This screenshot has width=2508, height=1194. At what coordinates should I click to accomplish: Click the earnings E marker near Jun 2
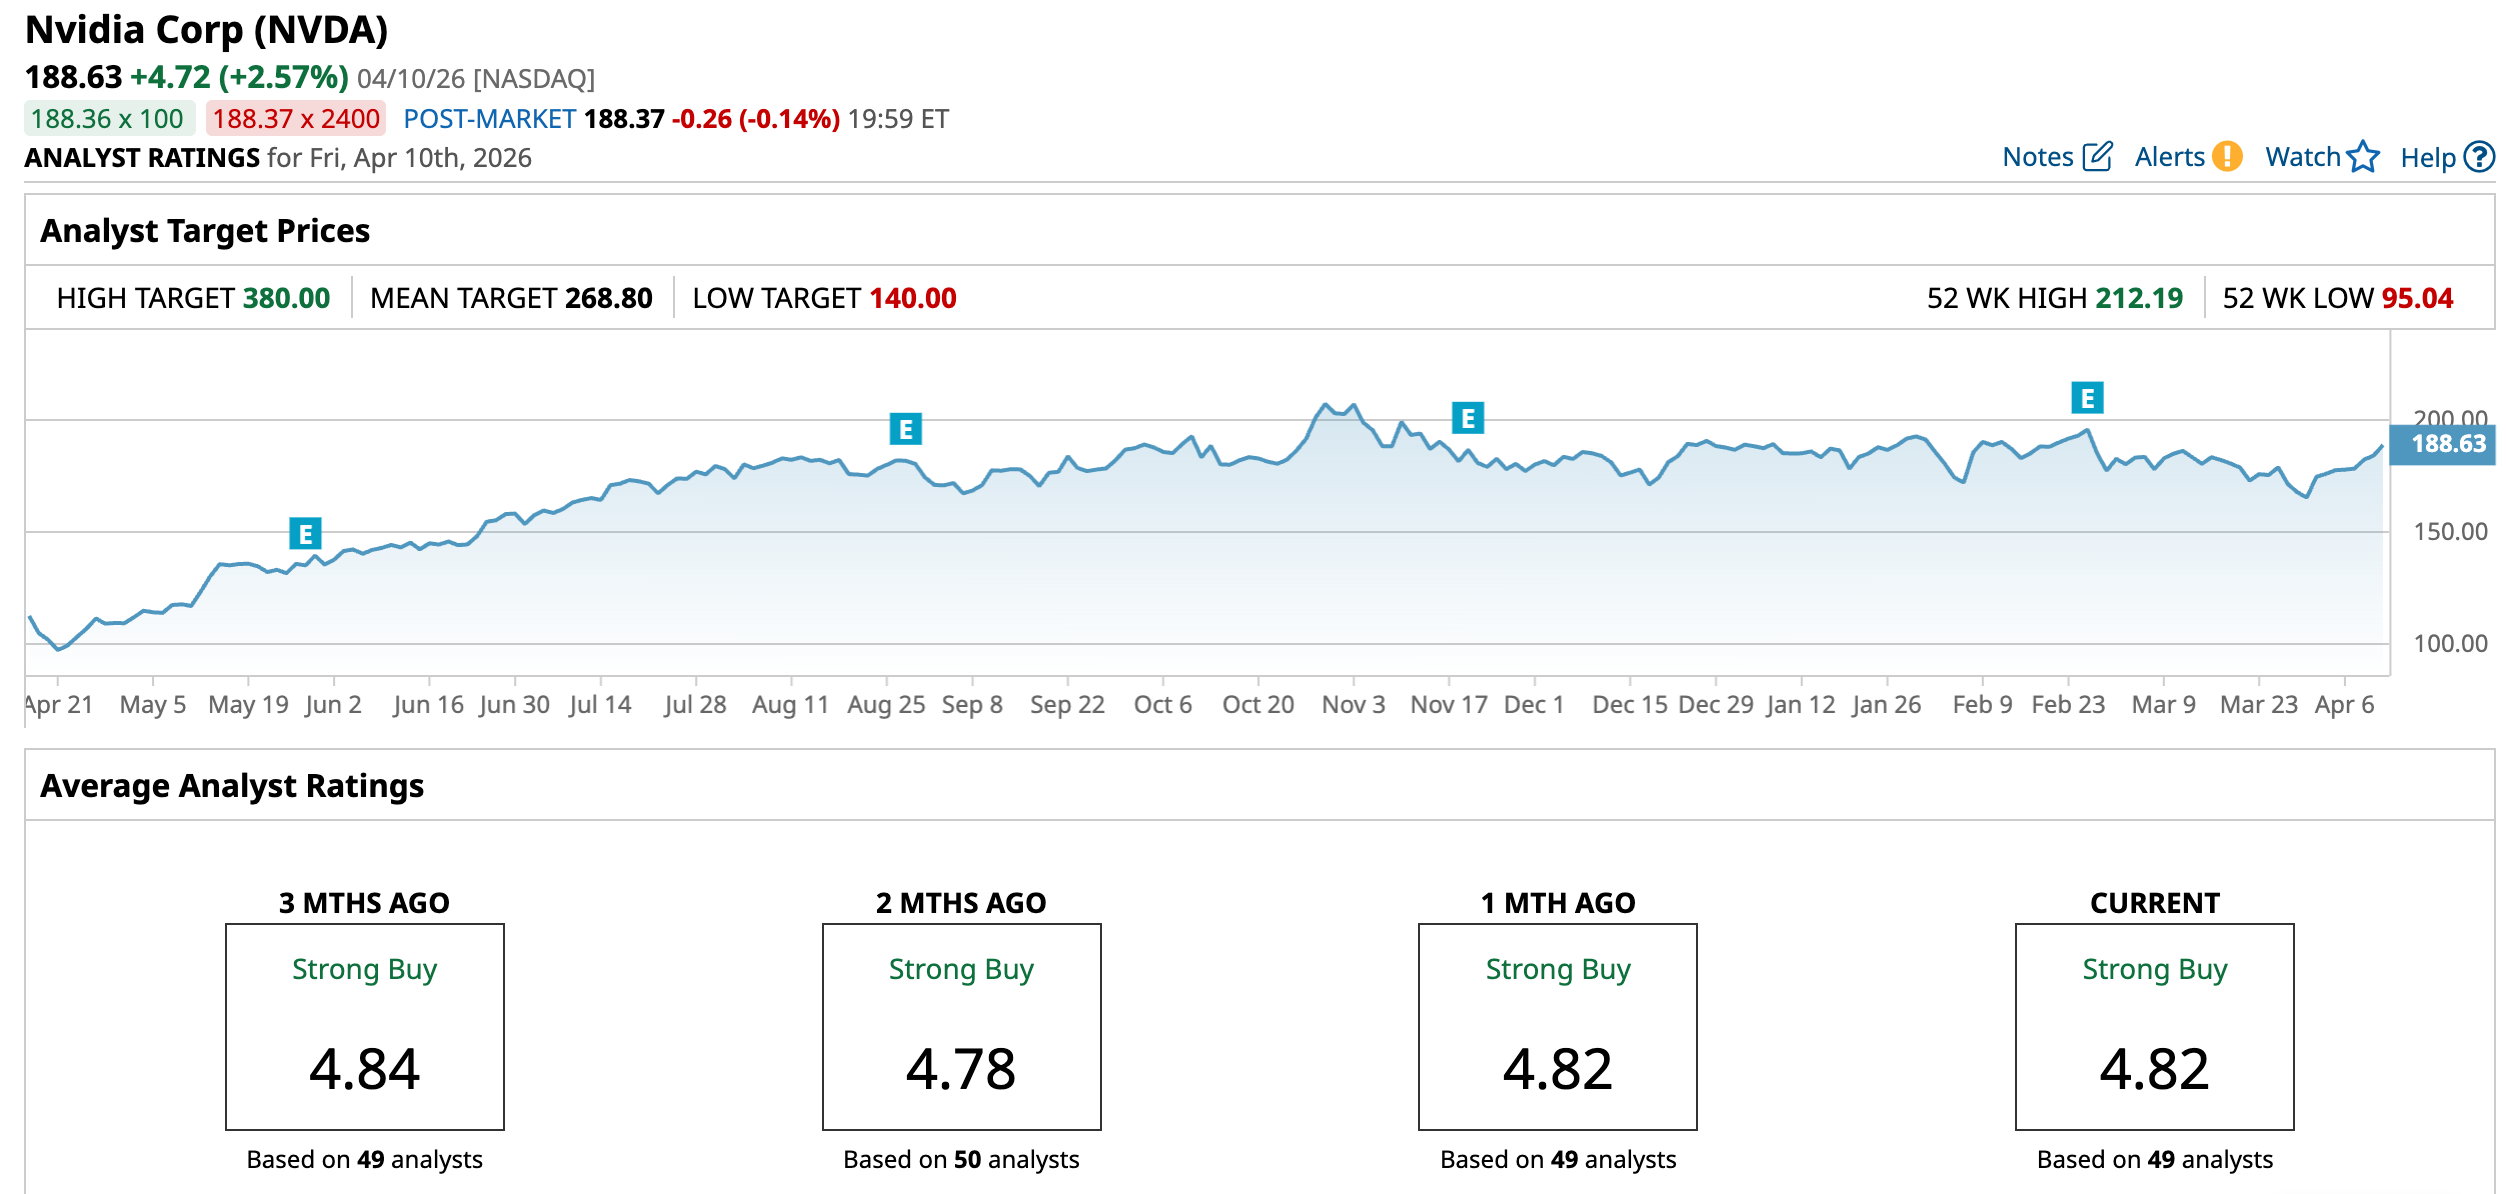coord(305,534)
